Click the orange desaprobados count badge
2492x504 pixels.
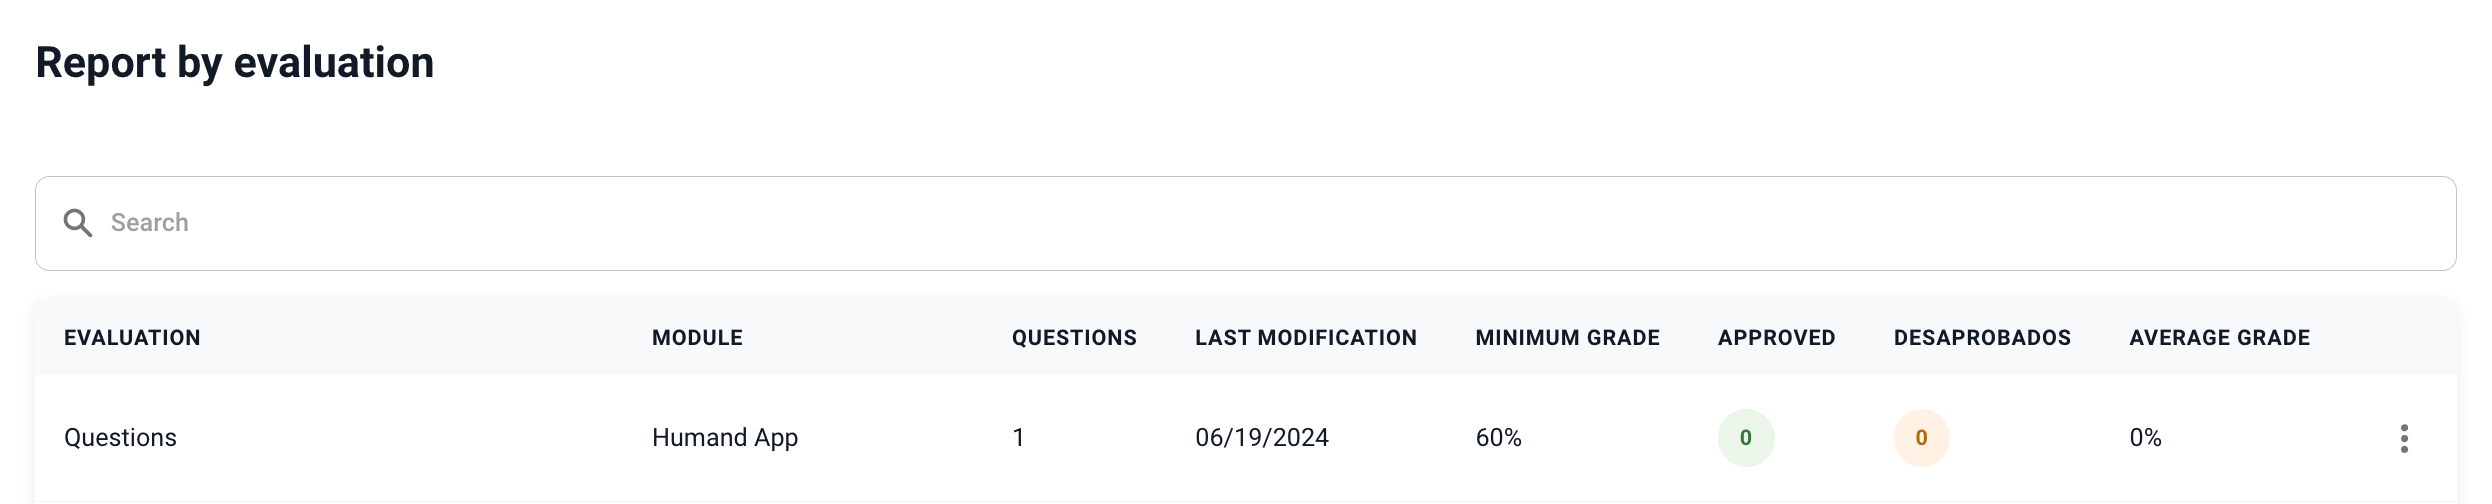point(1921,438)
